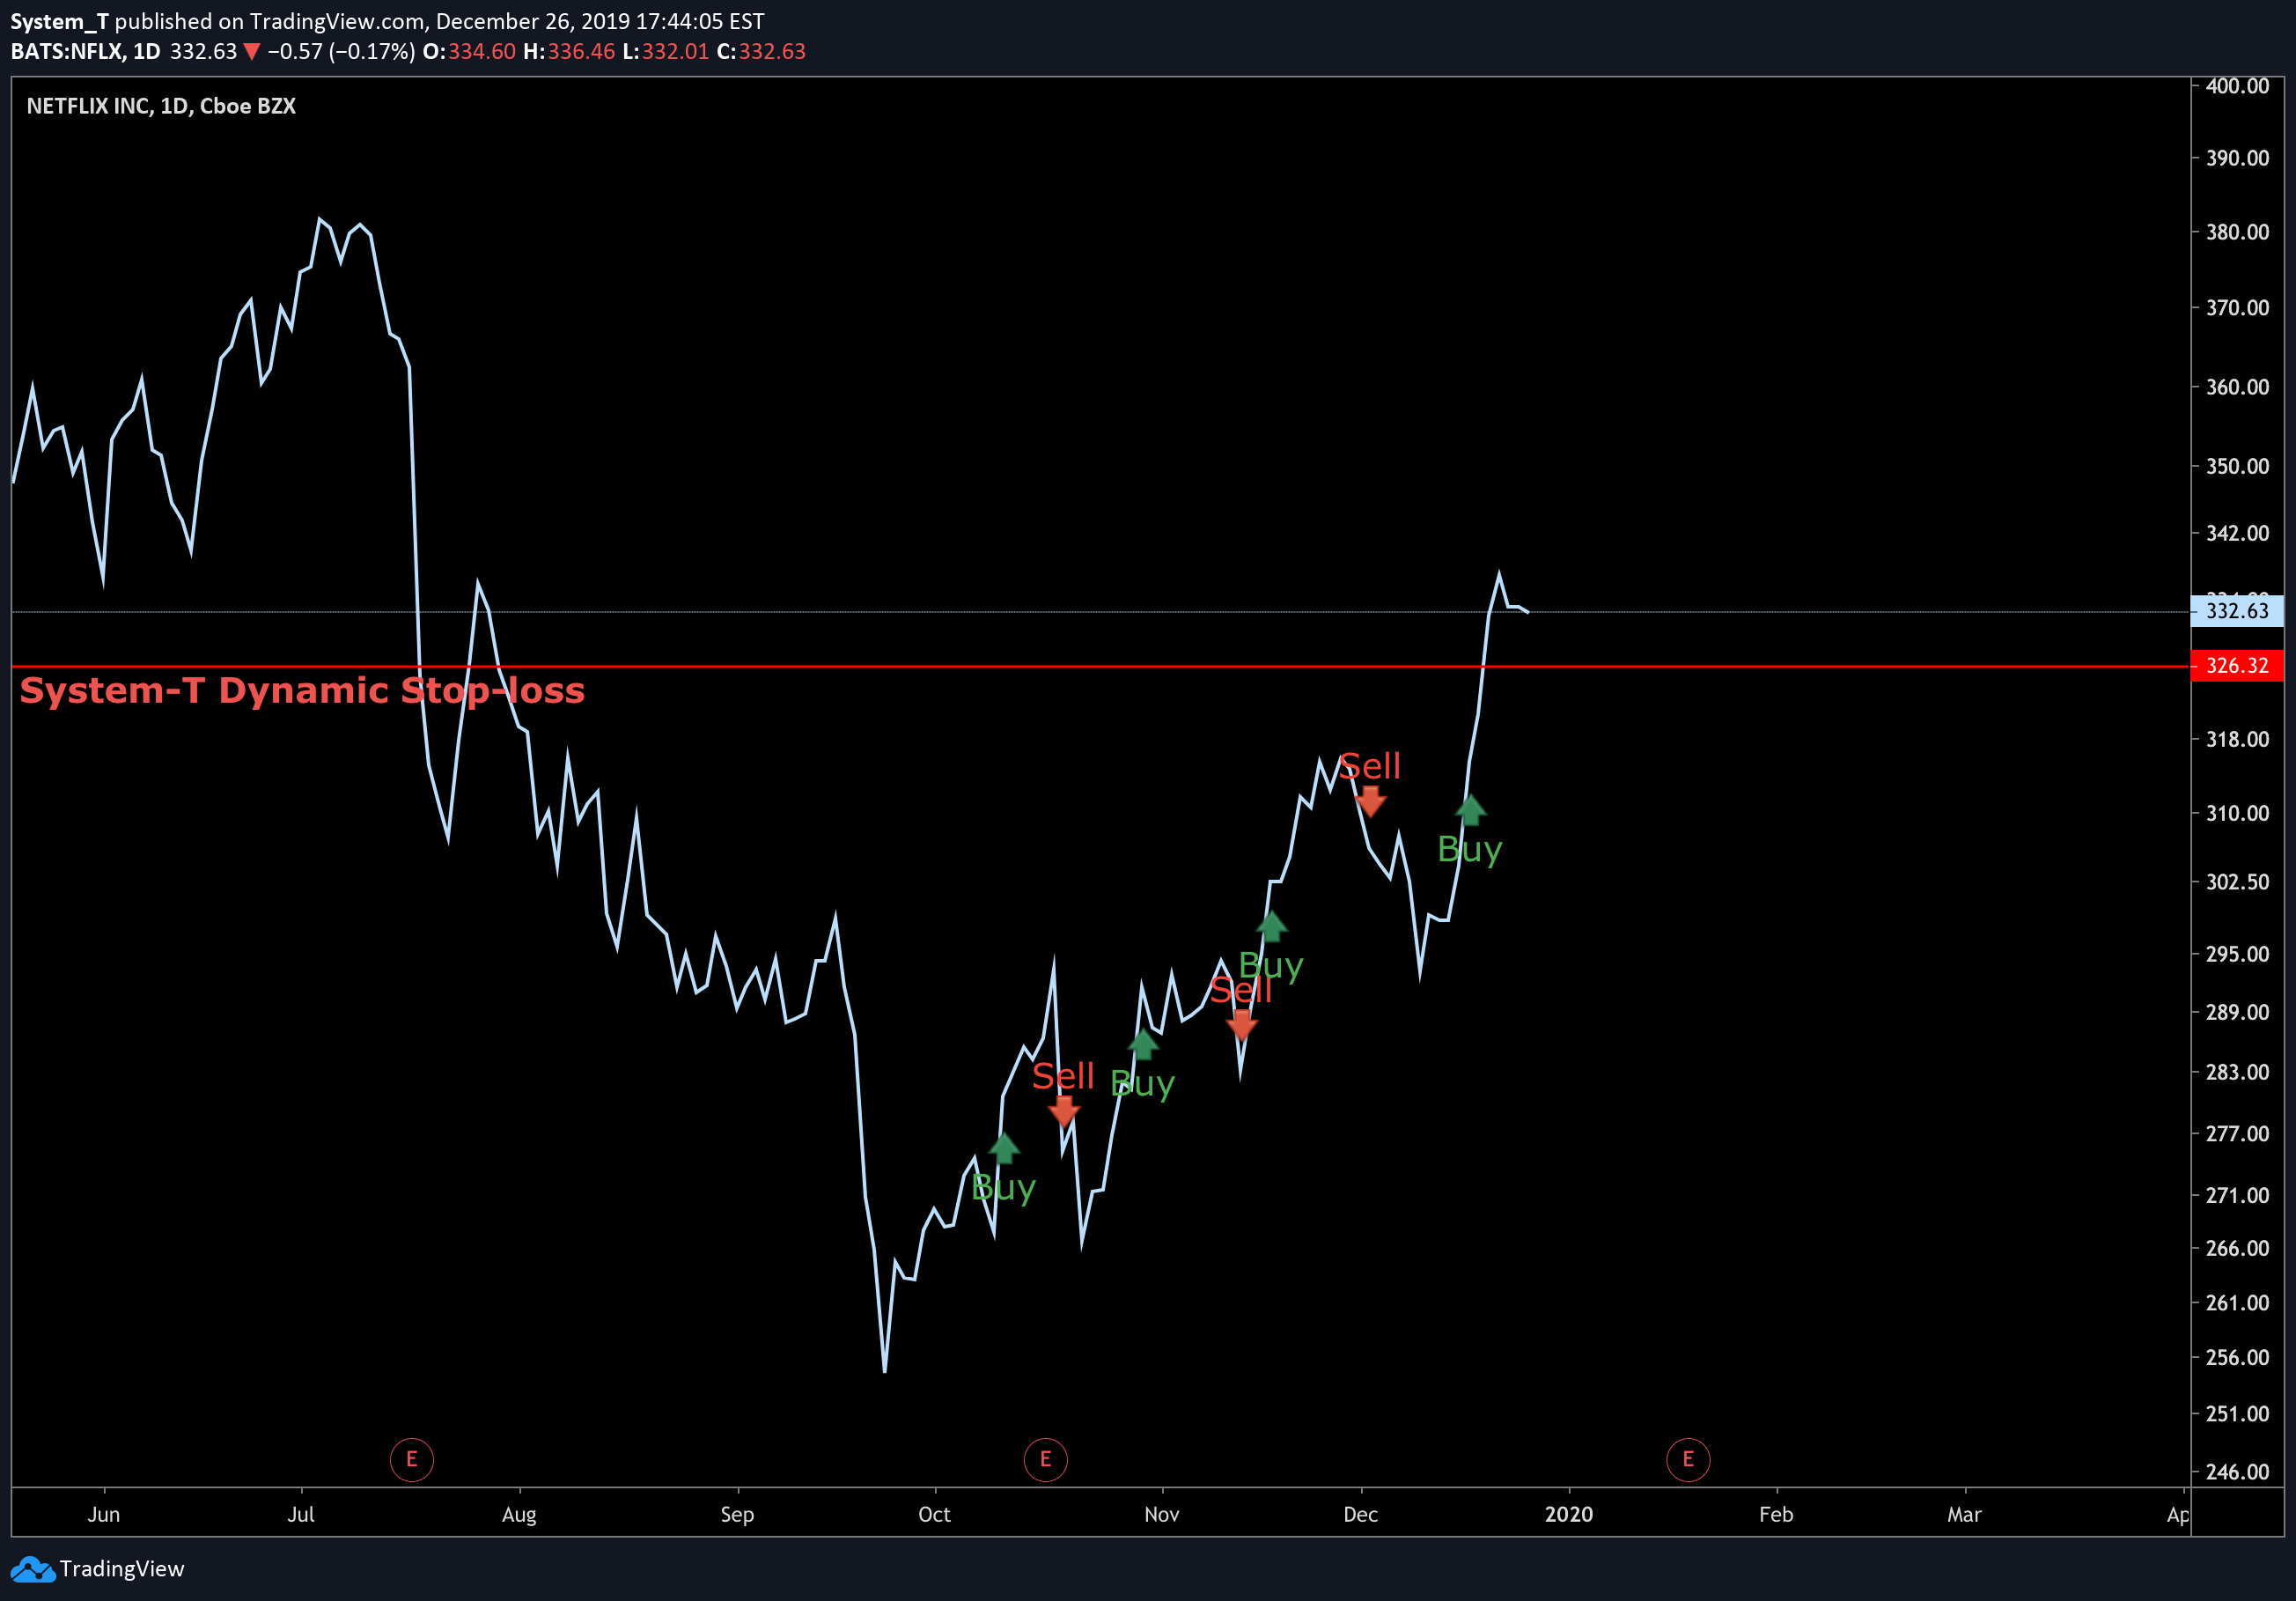Click the Buy label below the mid-December arrow

(x=1470, y=850)
